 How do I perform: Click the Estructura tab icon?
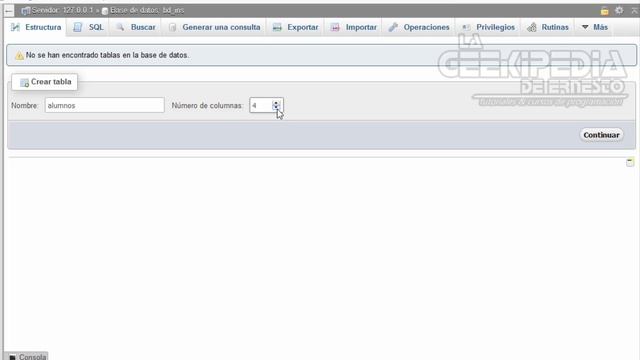(x=16, y=27)
